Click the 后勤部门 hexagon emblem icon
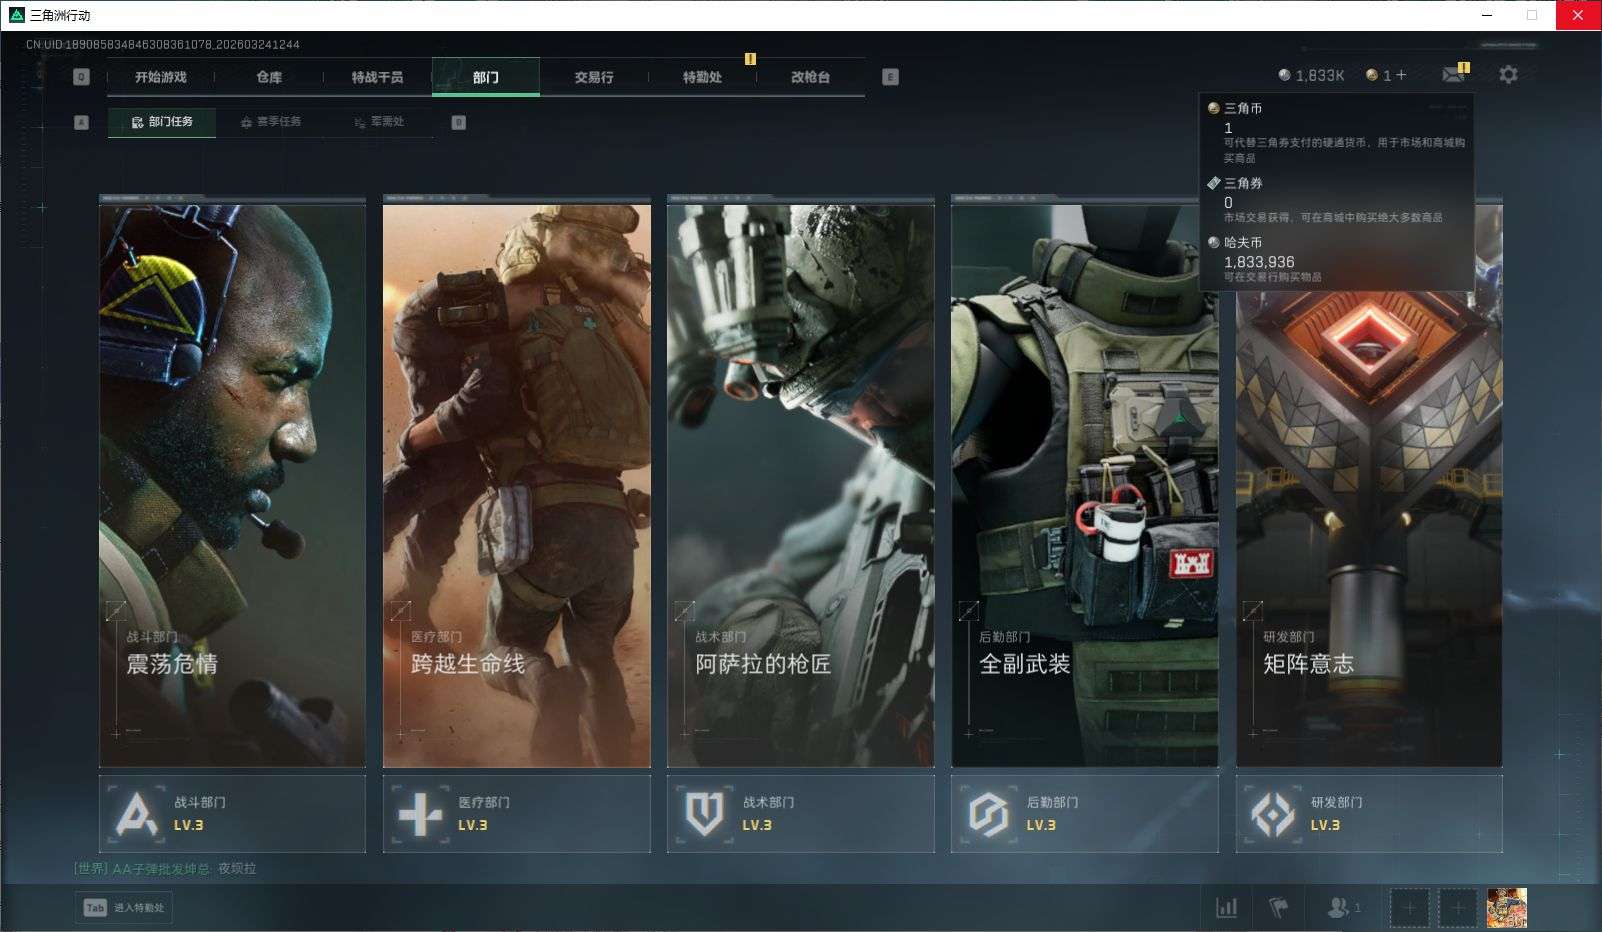 click(988, 814)
